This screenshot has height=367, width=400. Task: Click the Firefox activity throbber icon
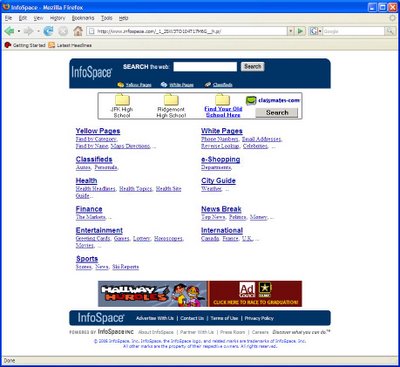pos(392,18)
